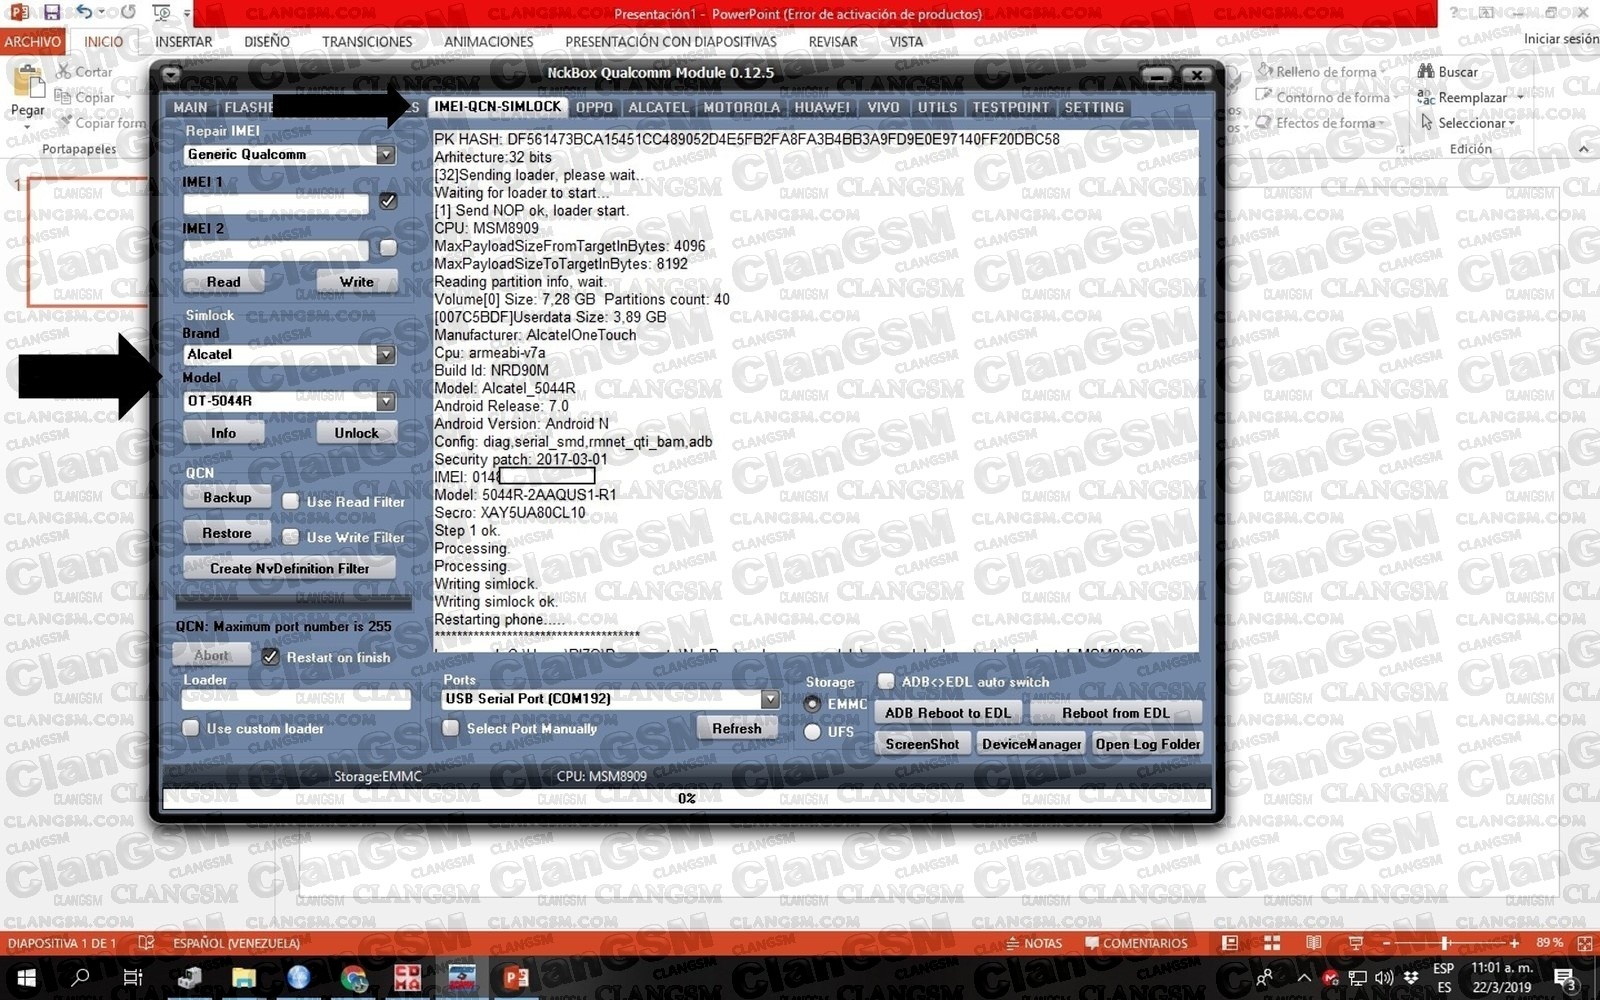1600x1000 pixels.
Task: Enable Use custom loader checkbox
Action: coord(191,728)
